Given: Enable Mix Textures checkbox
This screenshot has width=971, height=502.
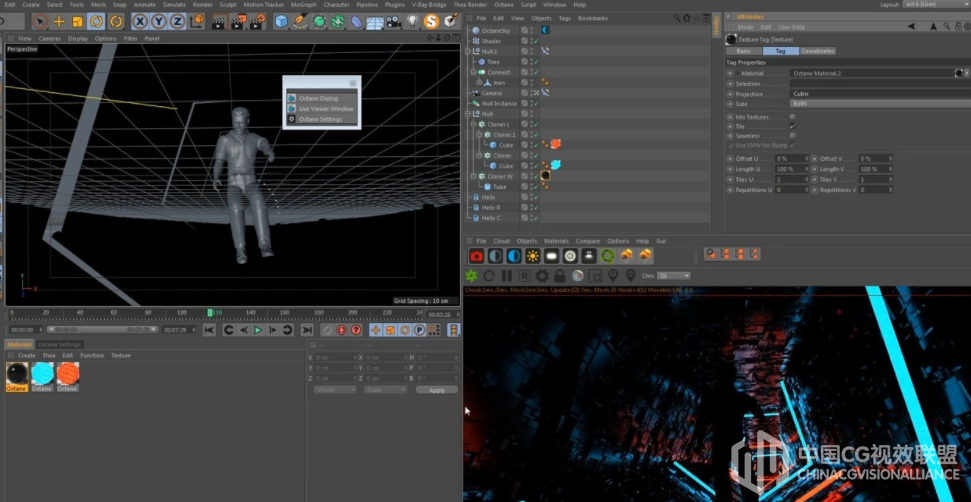Looking at the screenshot, I should (x=793, y=116).
